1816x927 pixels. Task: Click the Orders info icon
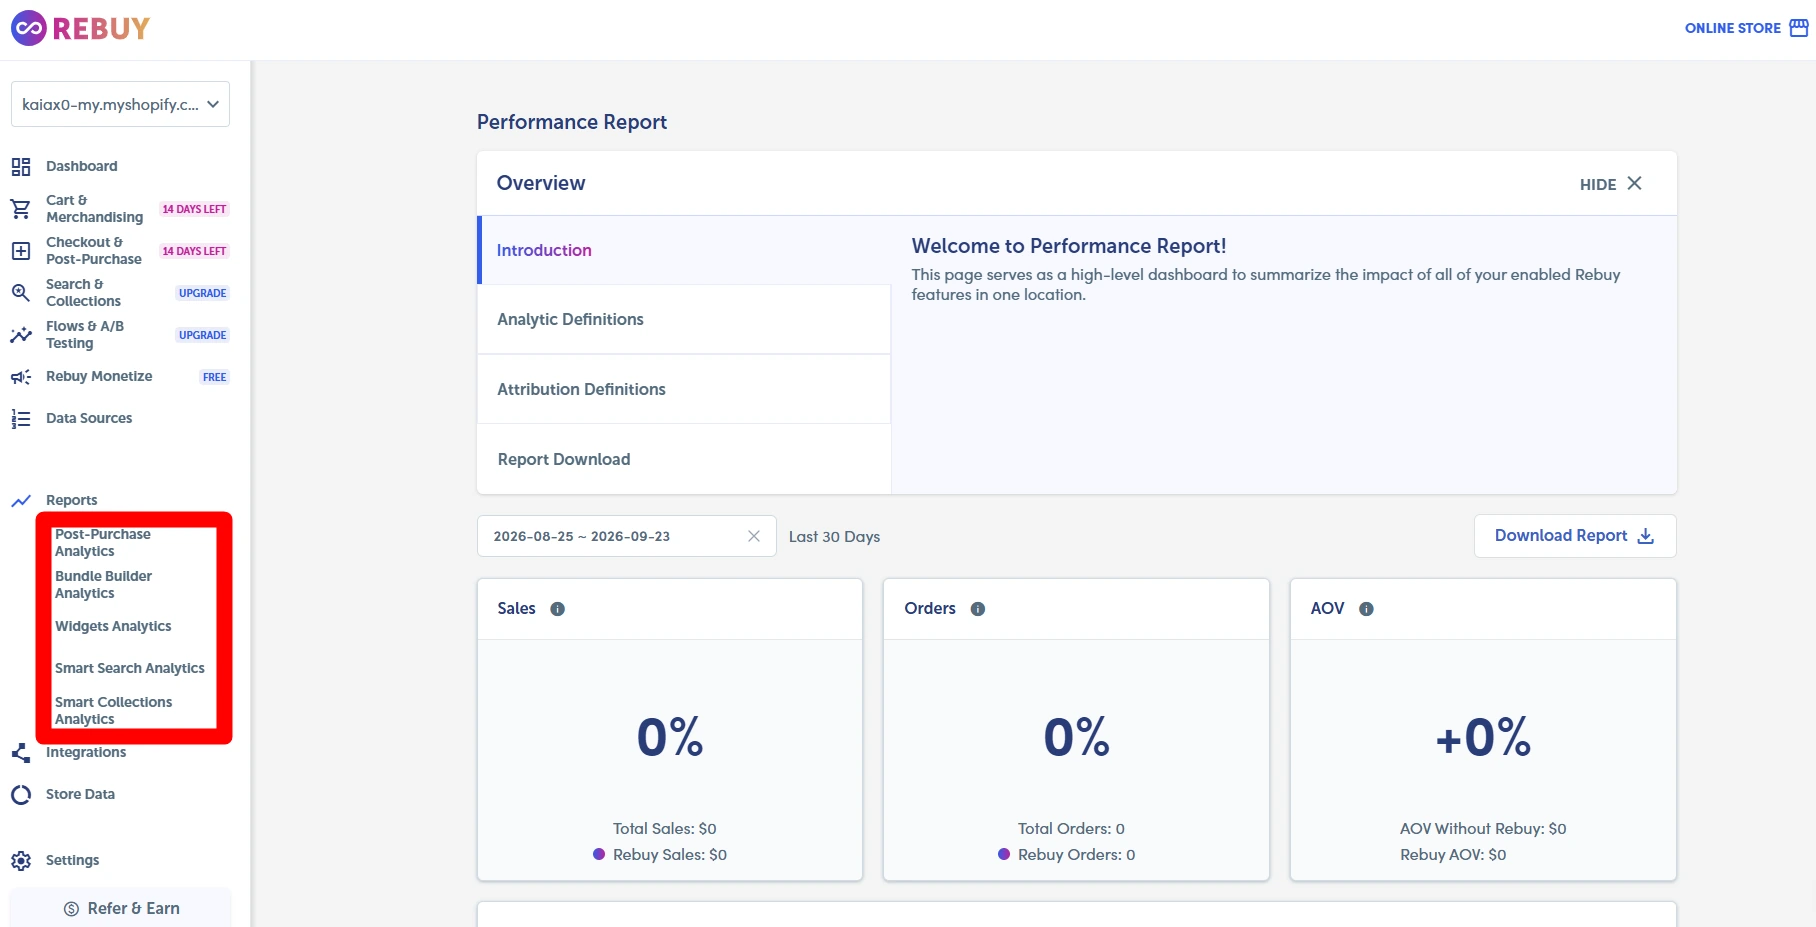(978, 609)
